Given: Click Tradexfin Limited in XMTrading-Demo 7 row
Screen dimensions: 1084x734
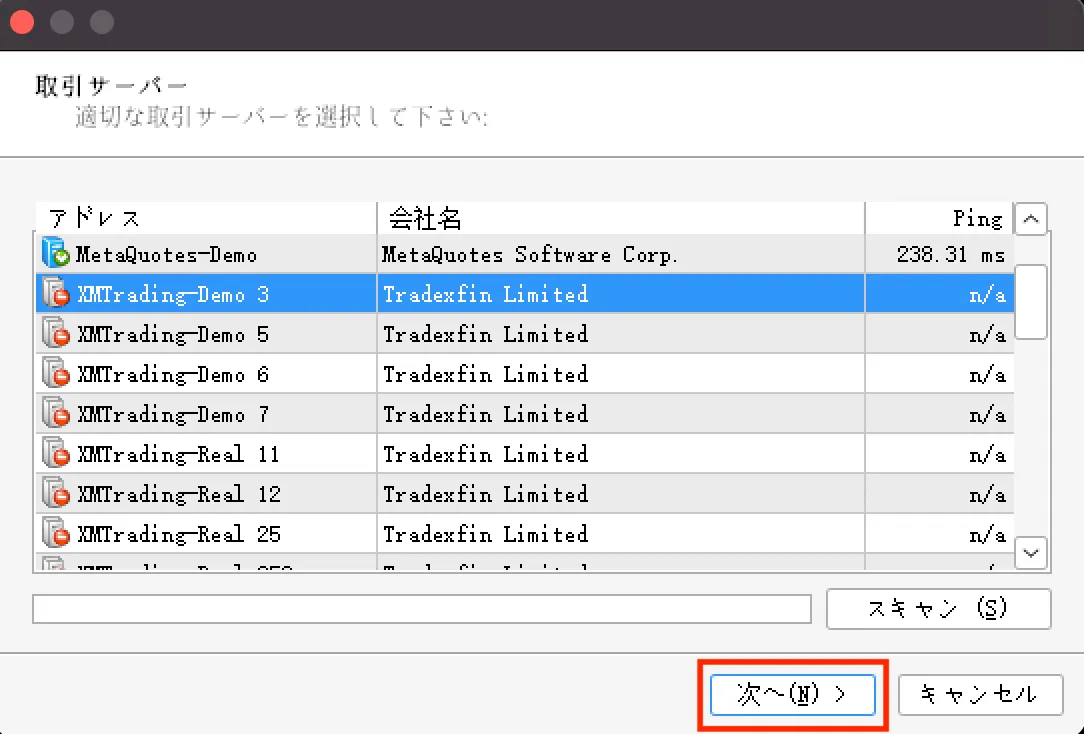Looking at the screenshot, I should click(x=485, y=415).
